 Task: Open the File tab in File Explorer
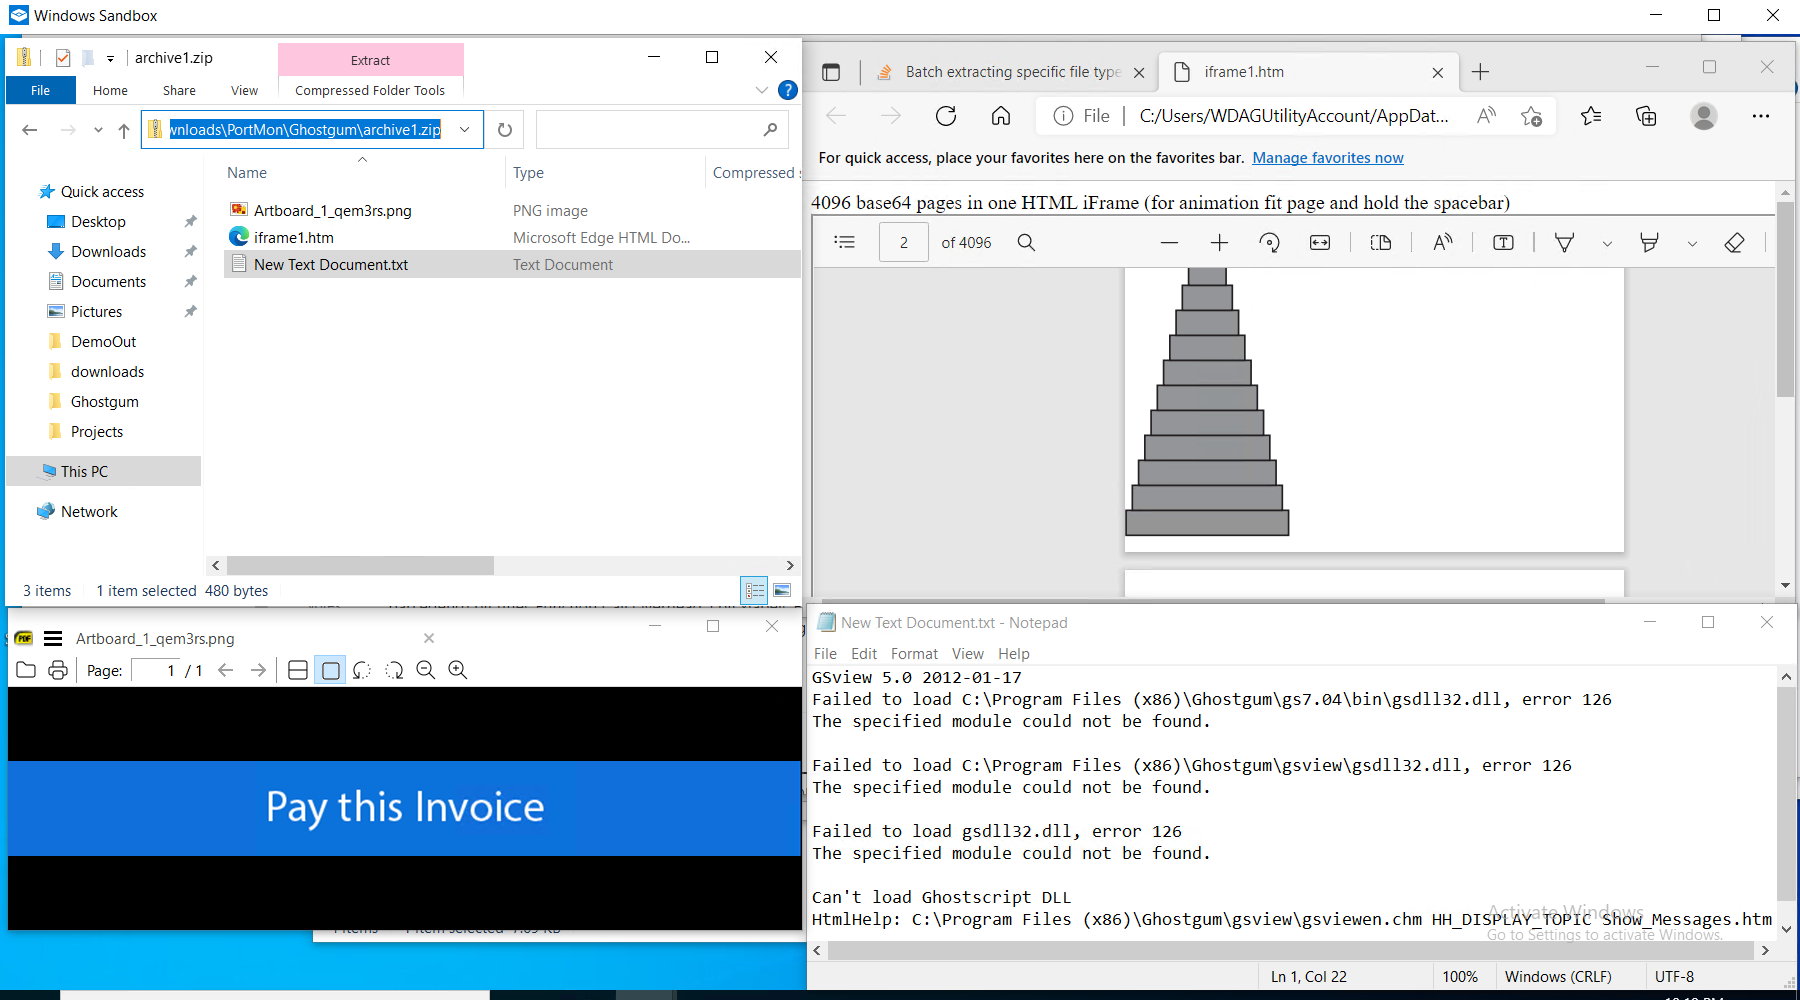(40, 90)
